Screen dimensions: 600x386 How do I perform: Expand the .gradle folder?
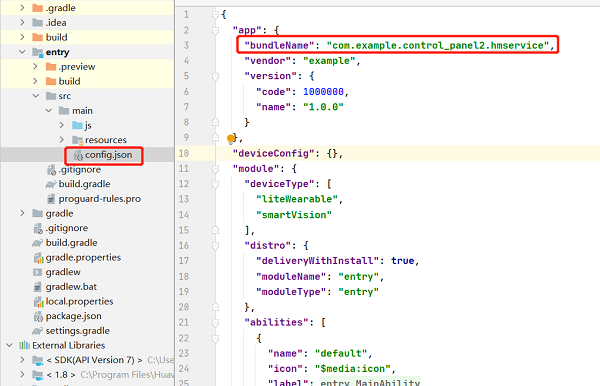tap(22, 8)
